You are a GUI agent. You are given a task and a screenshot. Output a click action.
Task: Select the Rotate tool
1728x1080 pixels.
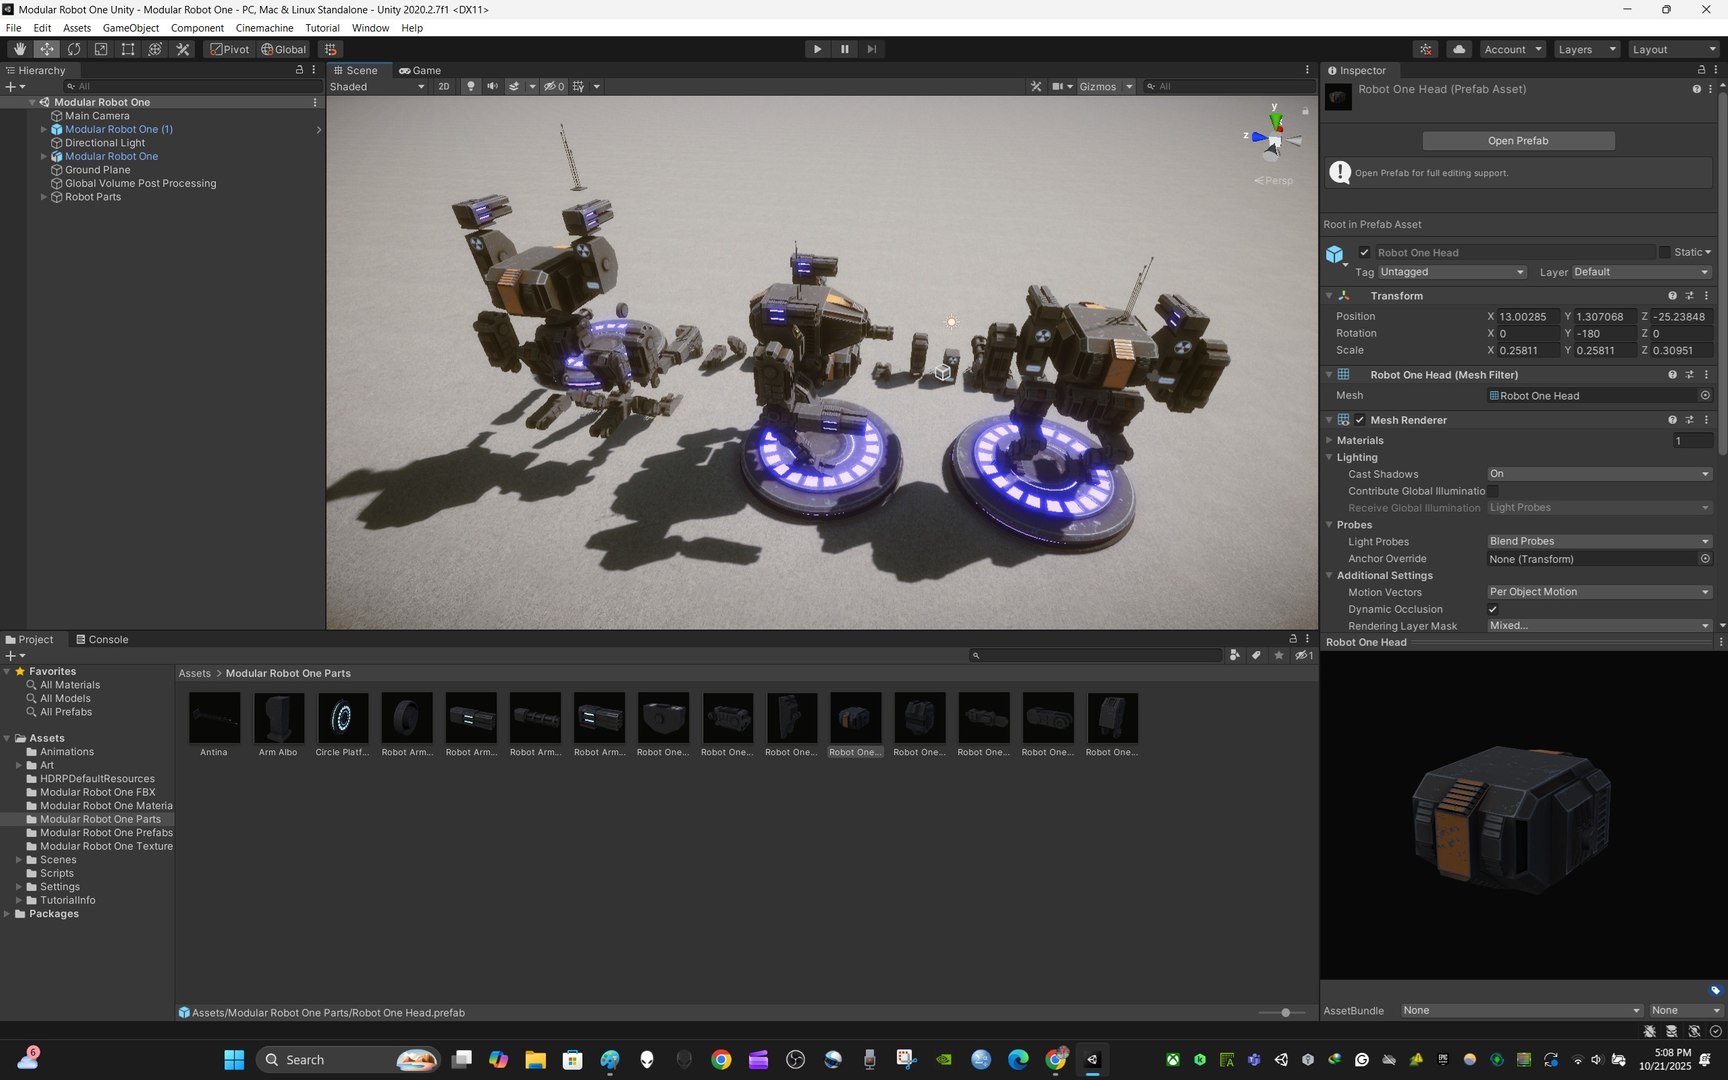74,49
